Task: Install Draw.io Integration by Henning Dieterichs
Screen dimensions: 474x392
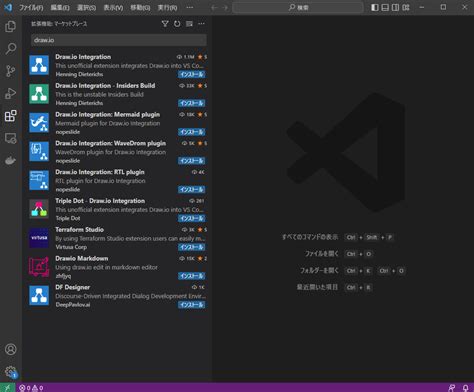Action: click(x=191, y=74)
